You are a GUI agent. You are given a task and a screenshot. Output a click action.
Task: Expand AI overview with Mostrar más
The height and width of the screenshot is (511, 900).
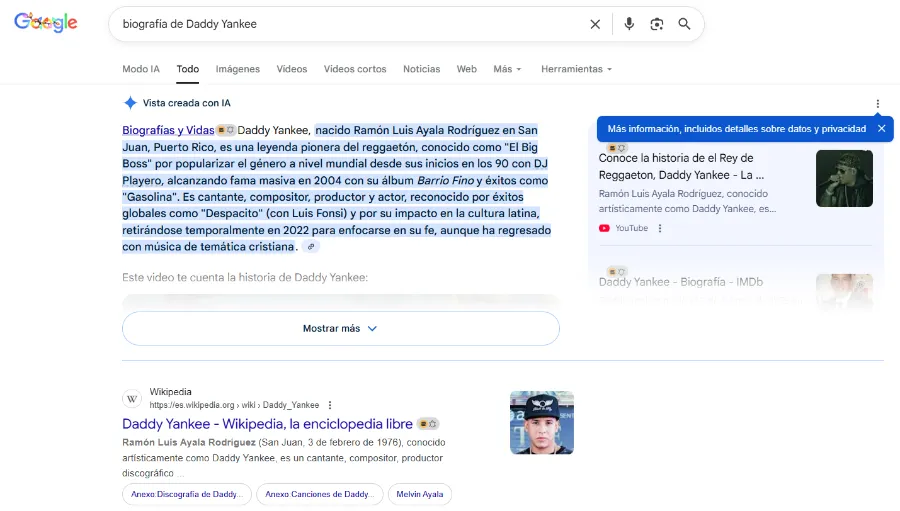pyautogui.click(x=340, y=328)
